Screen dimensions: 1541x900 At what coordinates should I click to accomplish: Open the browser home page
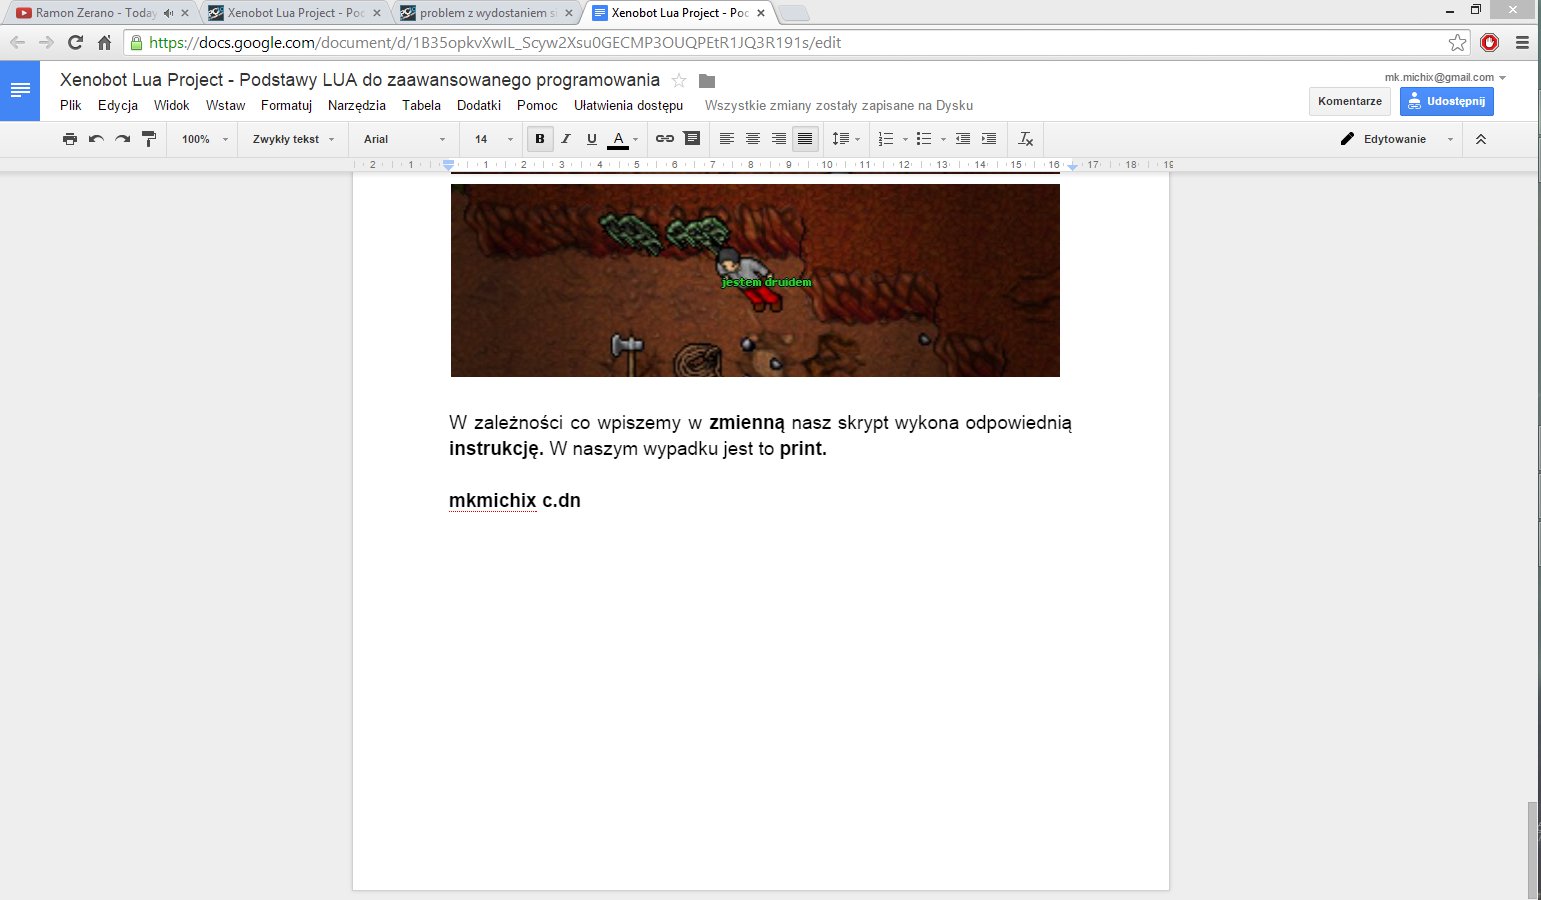pyautogui.click(x=104, y=42)
